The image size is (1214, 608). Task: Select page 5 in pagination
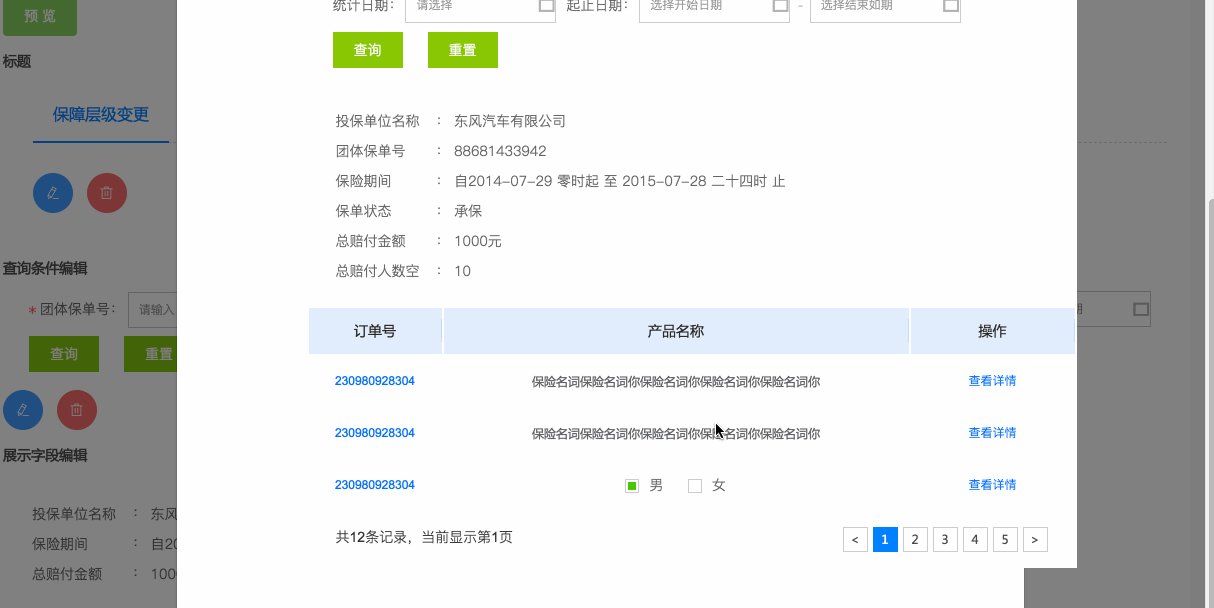(1005, 540)
